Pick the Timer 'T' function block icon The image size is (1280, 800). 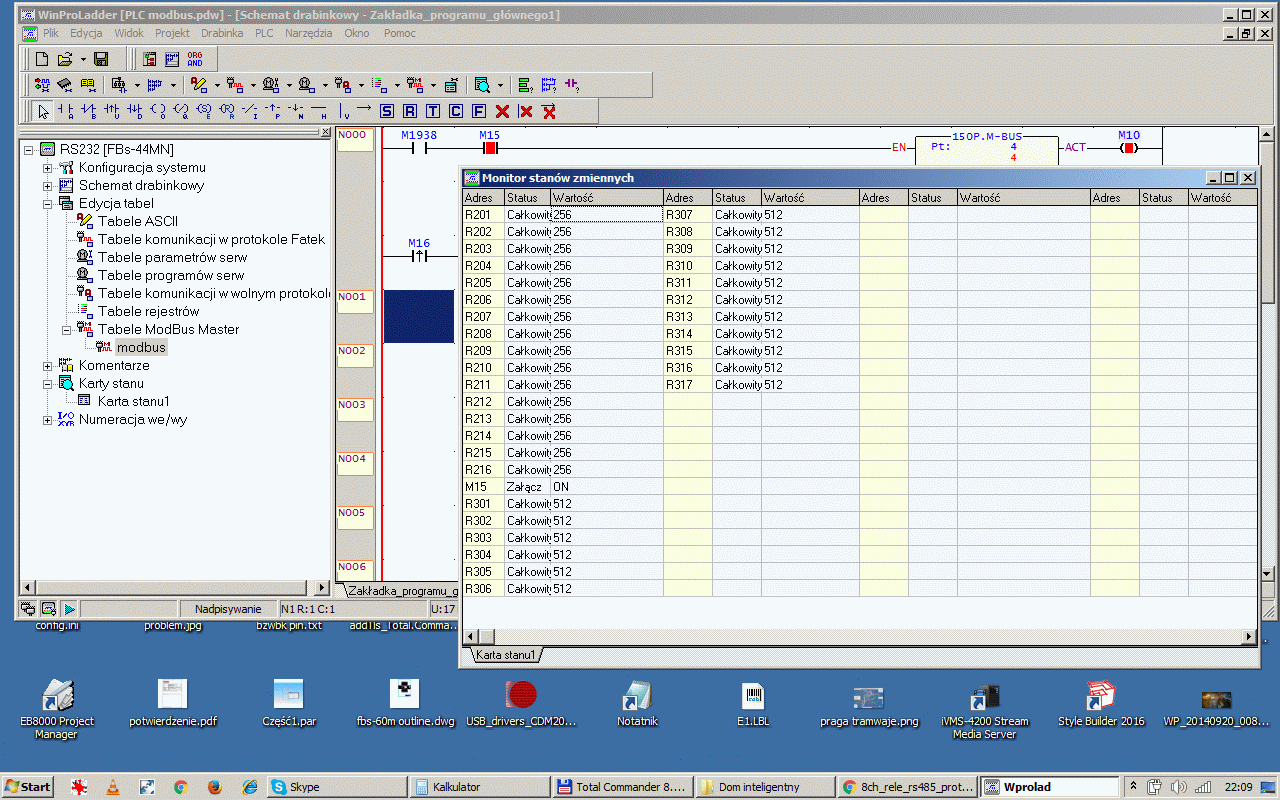[433, 111]
